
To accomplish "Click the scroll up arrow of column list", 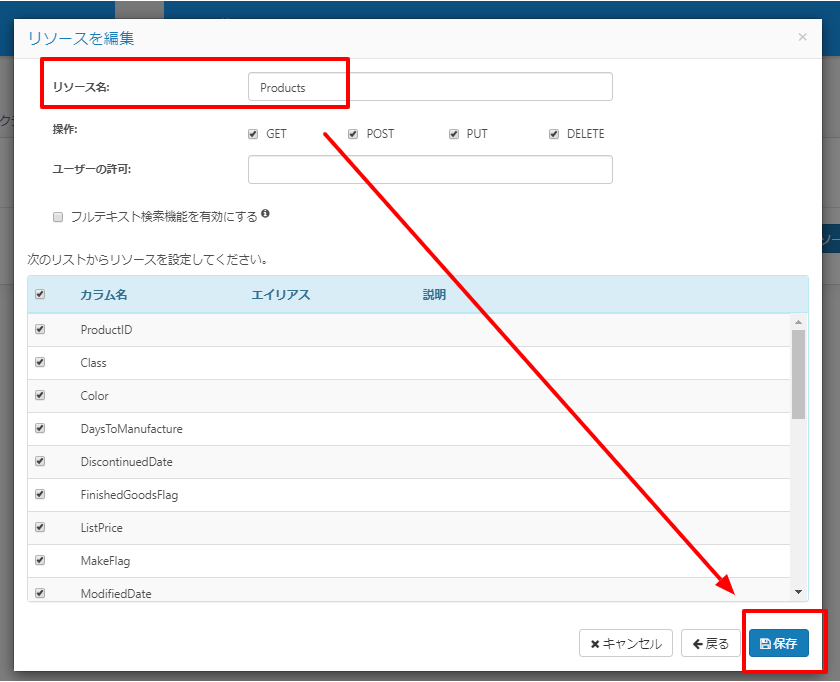I will coord(798,322).
